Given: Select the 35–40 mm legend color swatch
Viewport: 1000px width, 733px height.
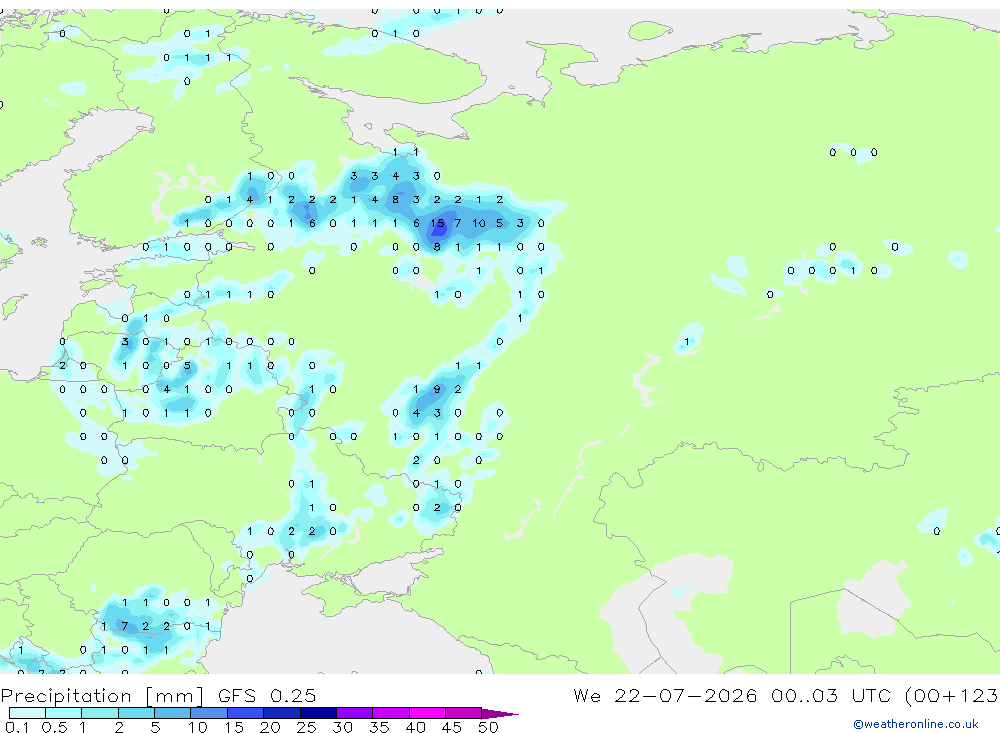Looking at the screenshot, I should [x=391, y=713].
